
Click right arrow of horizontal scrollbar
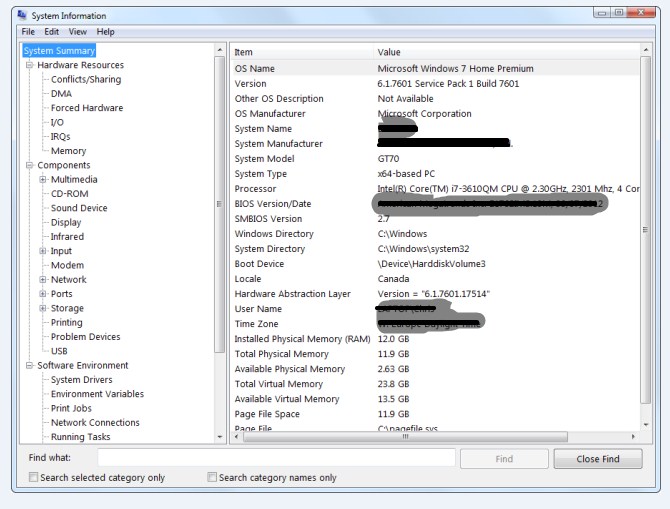(633, 437)
